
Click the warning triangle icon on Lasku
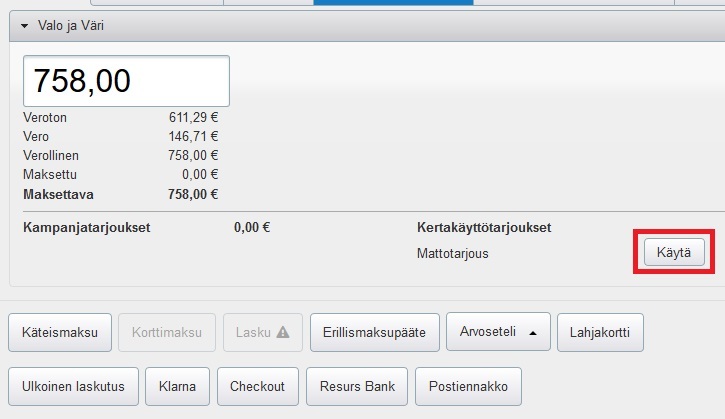click(282, 332)
